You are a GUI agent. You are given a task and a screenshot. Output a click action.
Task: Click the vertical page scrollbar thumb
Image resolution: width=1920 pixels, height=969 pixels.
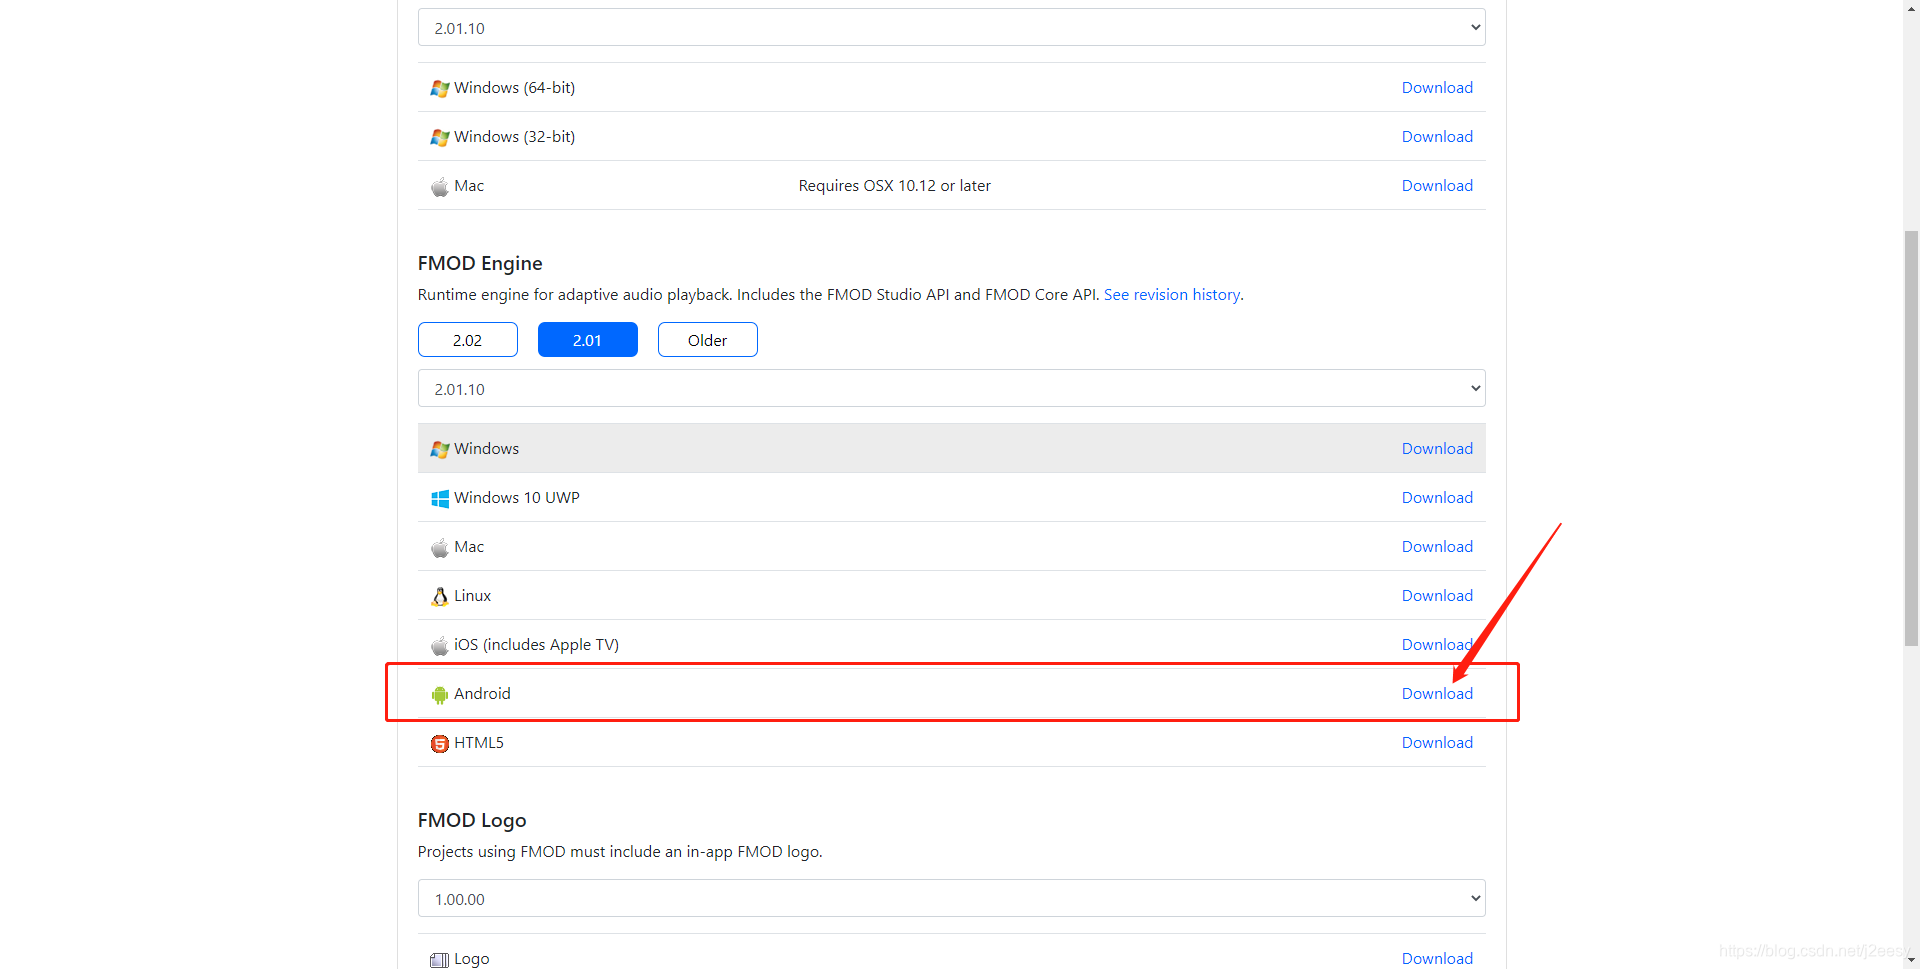pyautogui.click(x=1911, y=438)
